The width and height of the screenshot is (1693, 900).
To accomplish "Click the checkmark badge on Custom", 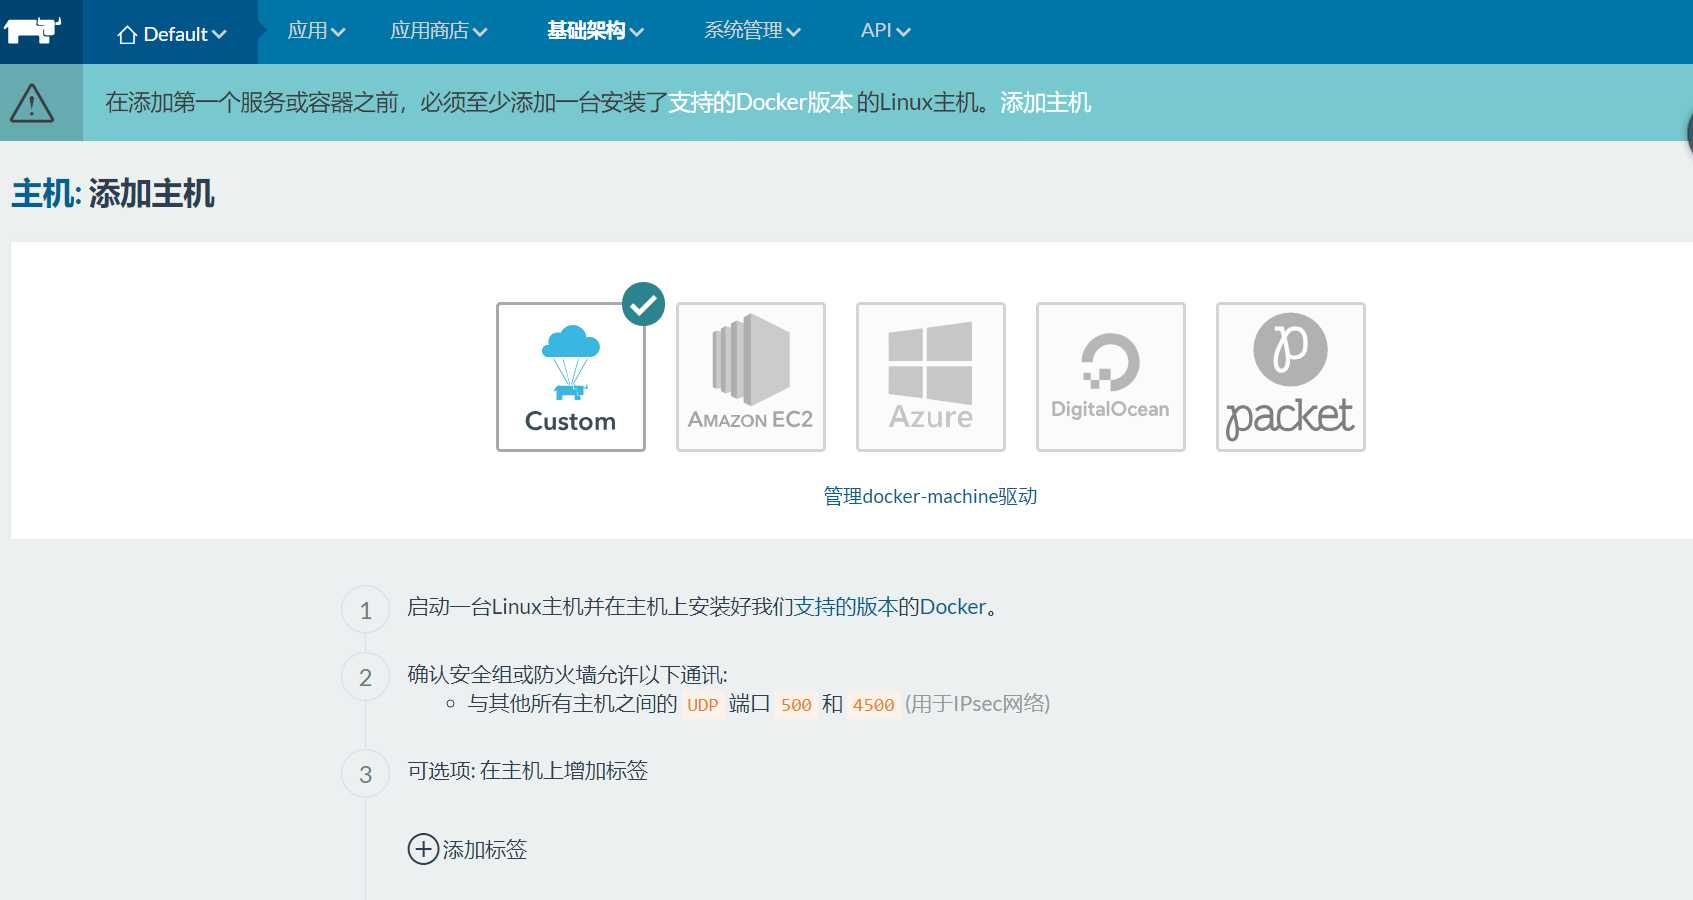I will 643,304.
